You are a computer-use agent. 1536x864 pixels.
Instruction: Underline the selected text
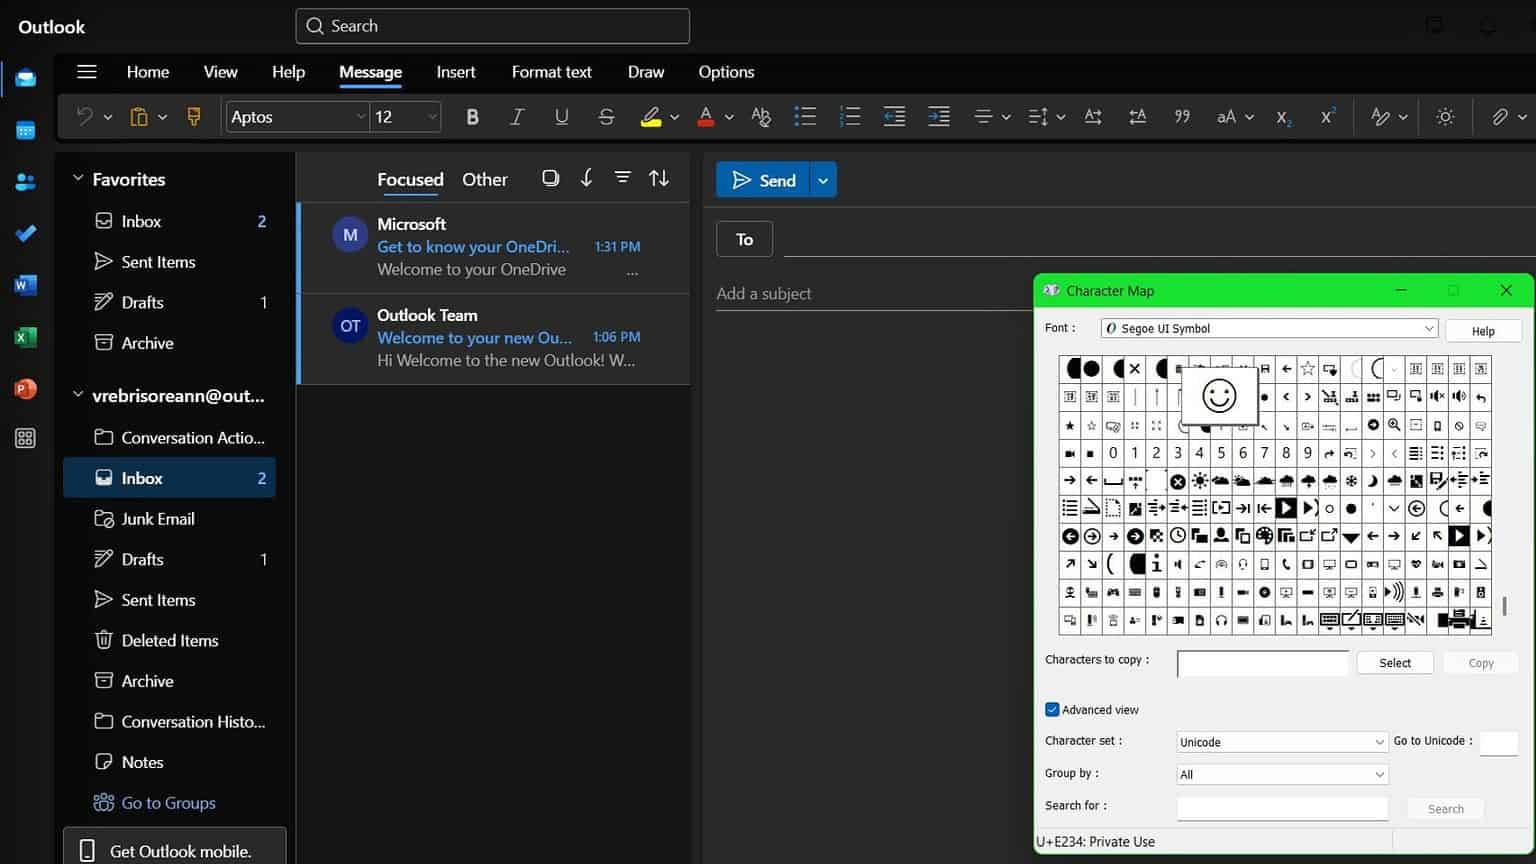[561, 117]
